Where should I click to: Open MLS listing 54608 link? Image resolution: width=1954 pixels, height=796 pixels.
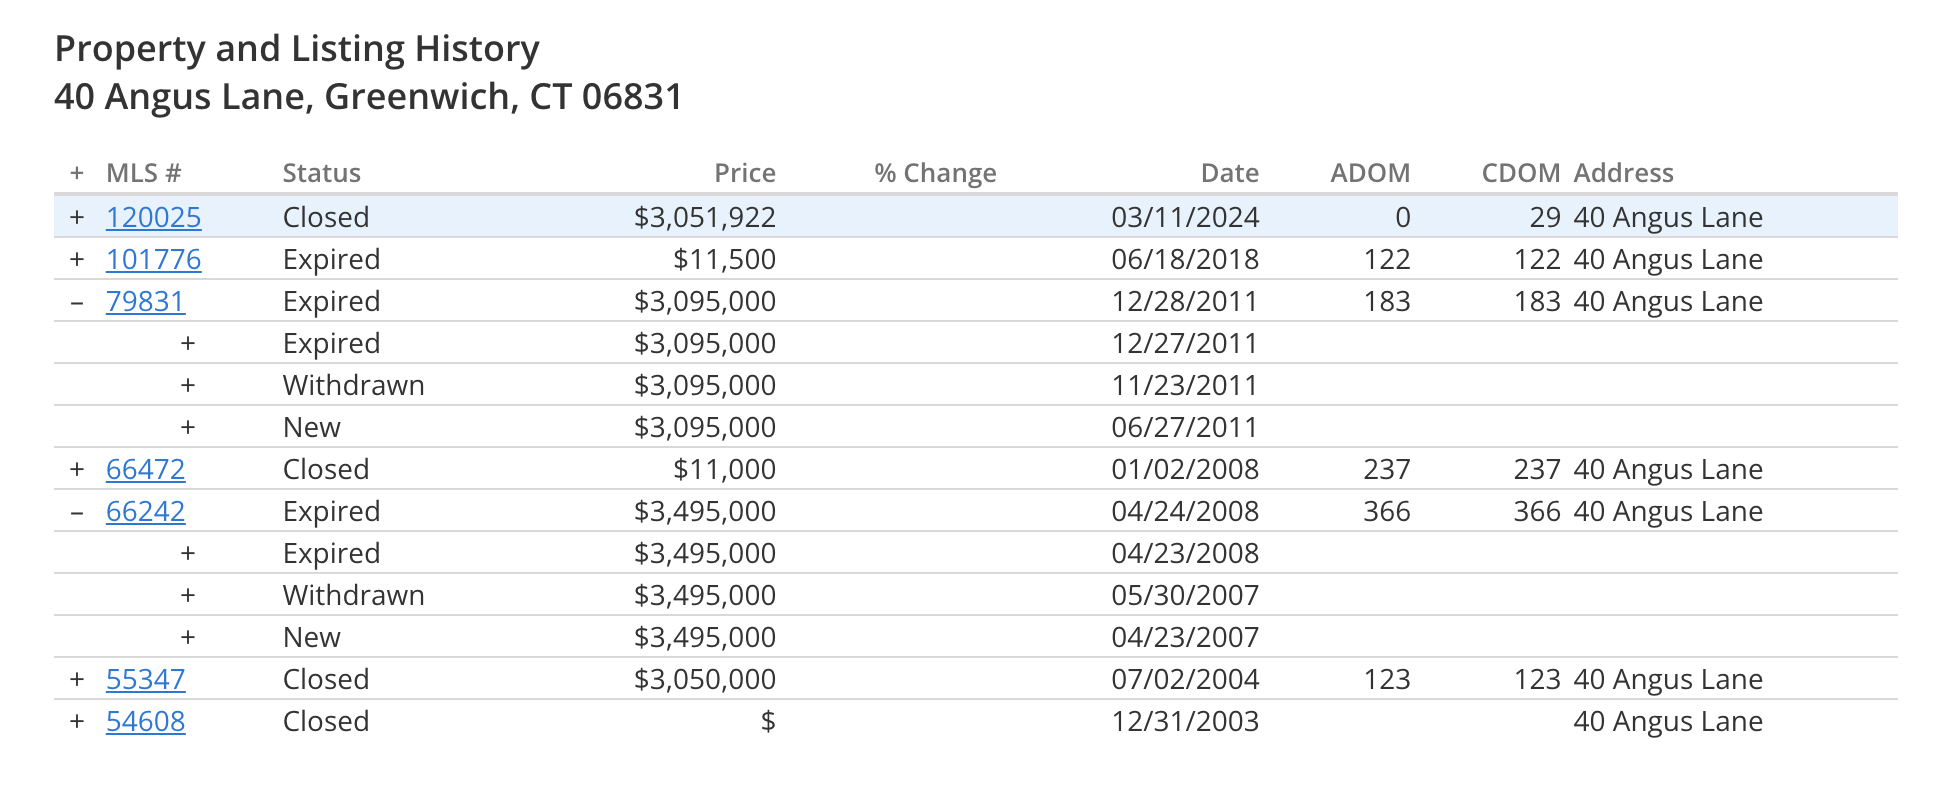coord(146,721)
